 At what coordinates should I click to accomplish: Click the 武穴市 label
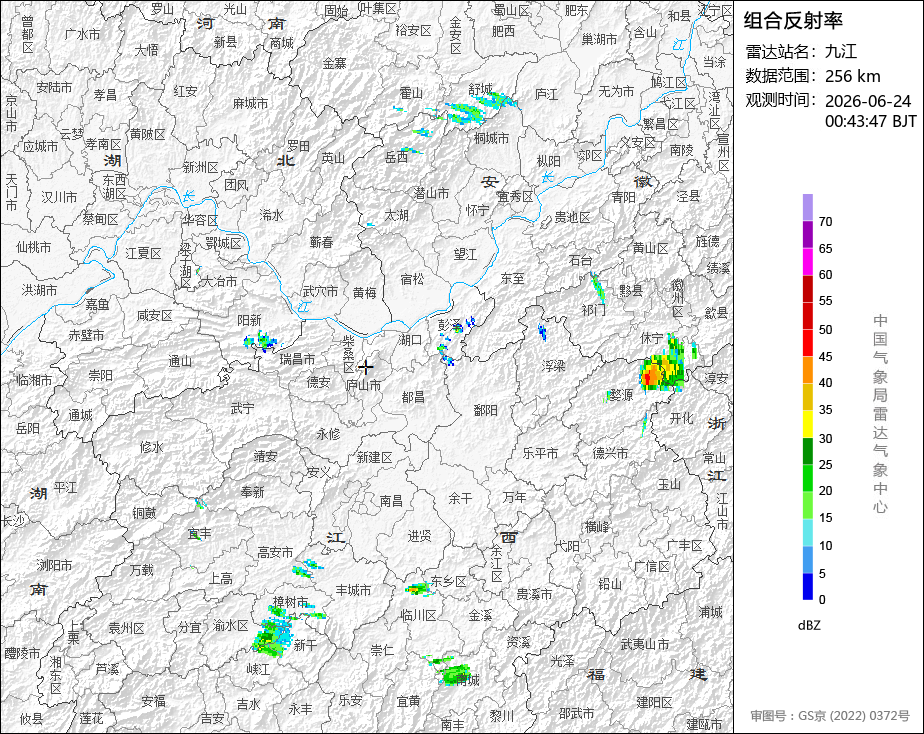[321, 291]
